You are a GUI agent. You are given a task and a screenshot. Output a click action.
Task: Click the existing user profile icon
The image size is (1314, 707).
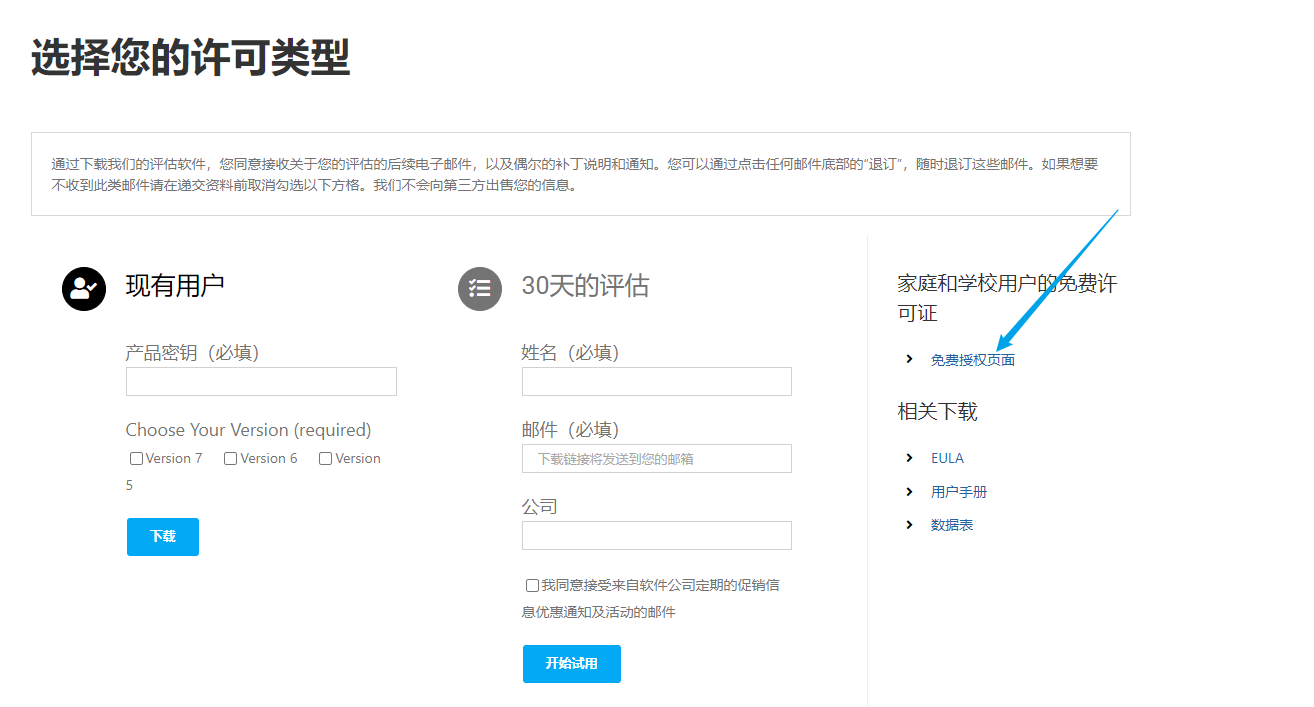(84, 289)
